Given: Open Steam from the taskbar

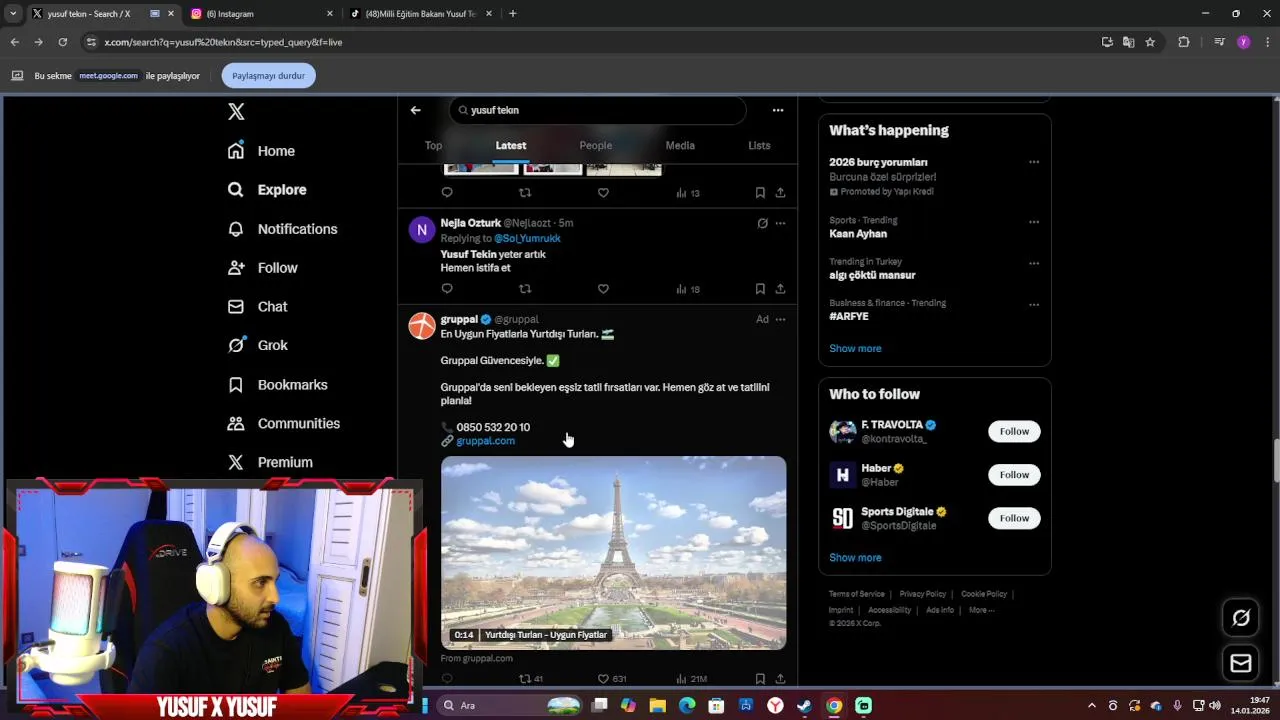Looking at the screenshot, I should [804, 705].
